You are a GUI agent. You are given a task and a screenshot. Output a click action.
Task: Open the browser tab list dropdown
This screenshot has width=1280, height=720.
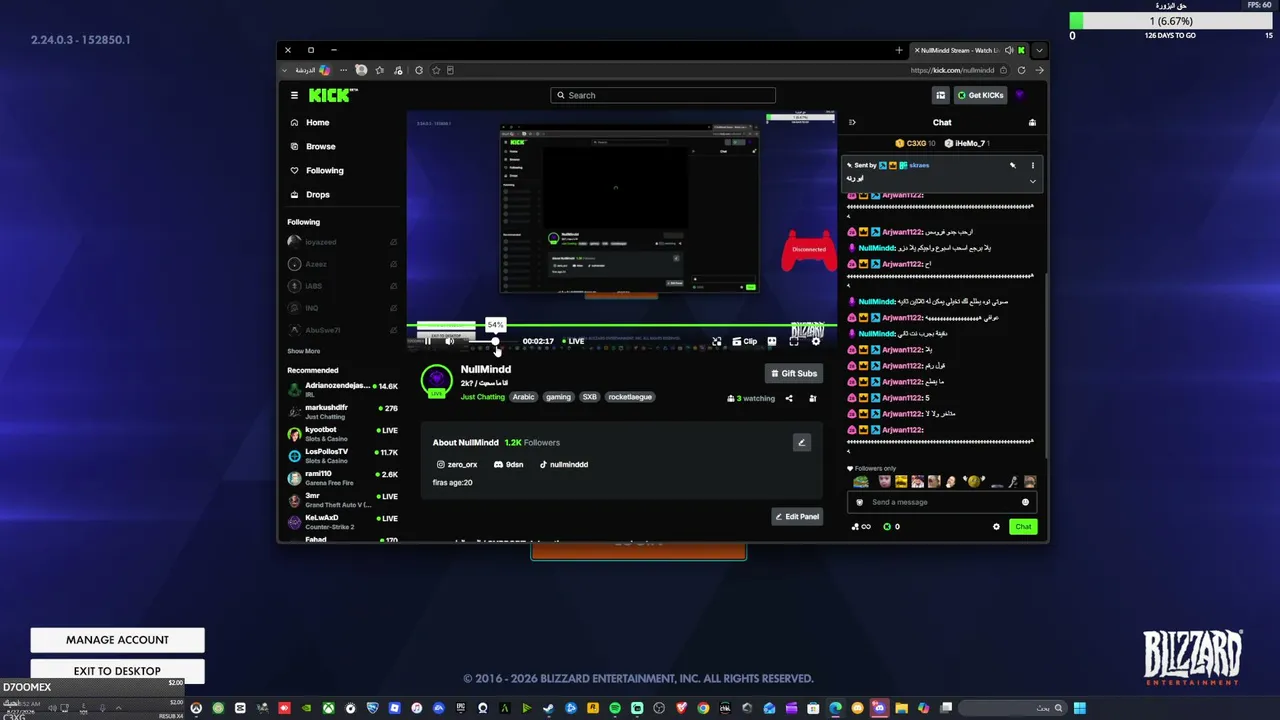point(1039,50)
